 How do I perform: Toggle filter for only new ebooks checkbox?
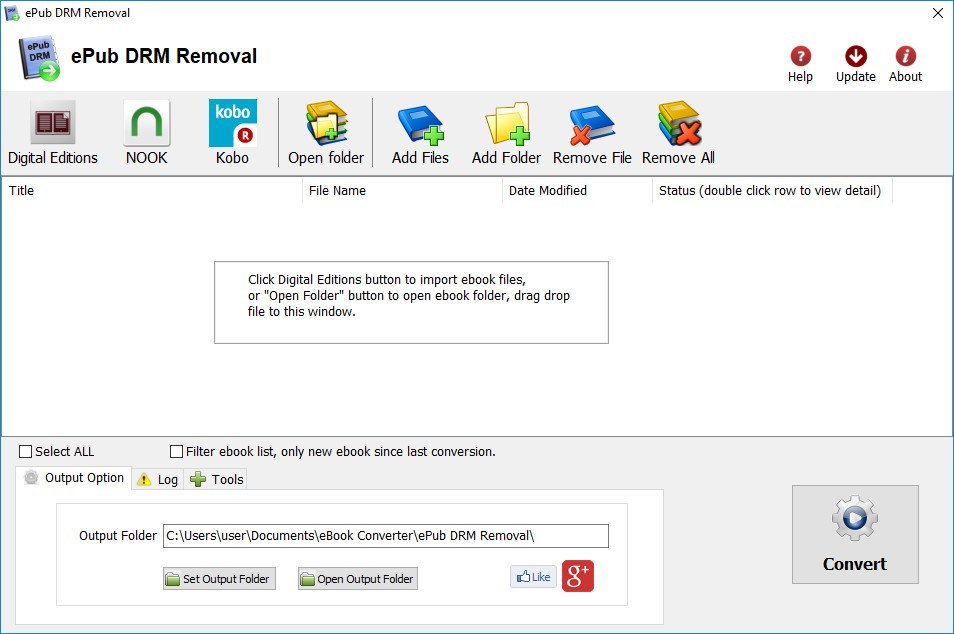pos(176,451)
